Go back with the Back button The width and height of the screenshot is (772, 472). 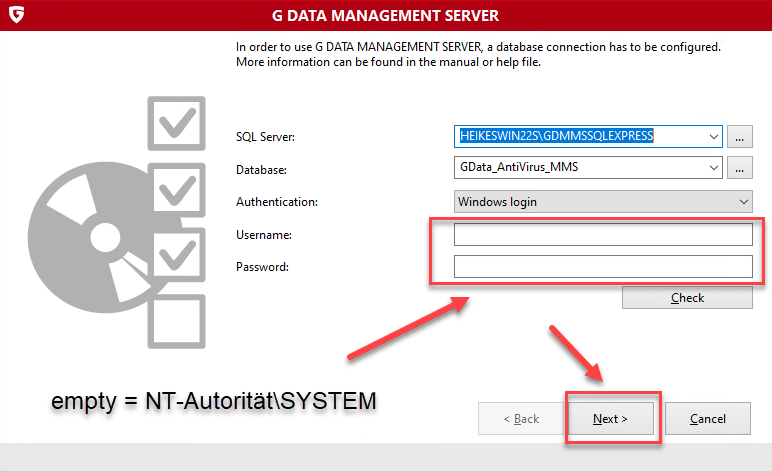[521, 419]
